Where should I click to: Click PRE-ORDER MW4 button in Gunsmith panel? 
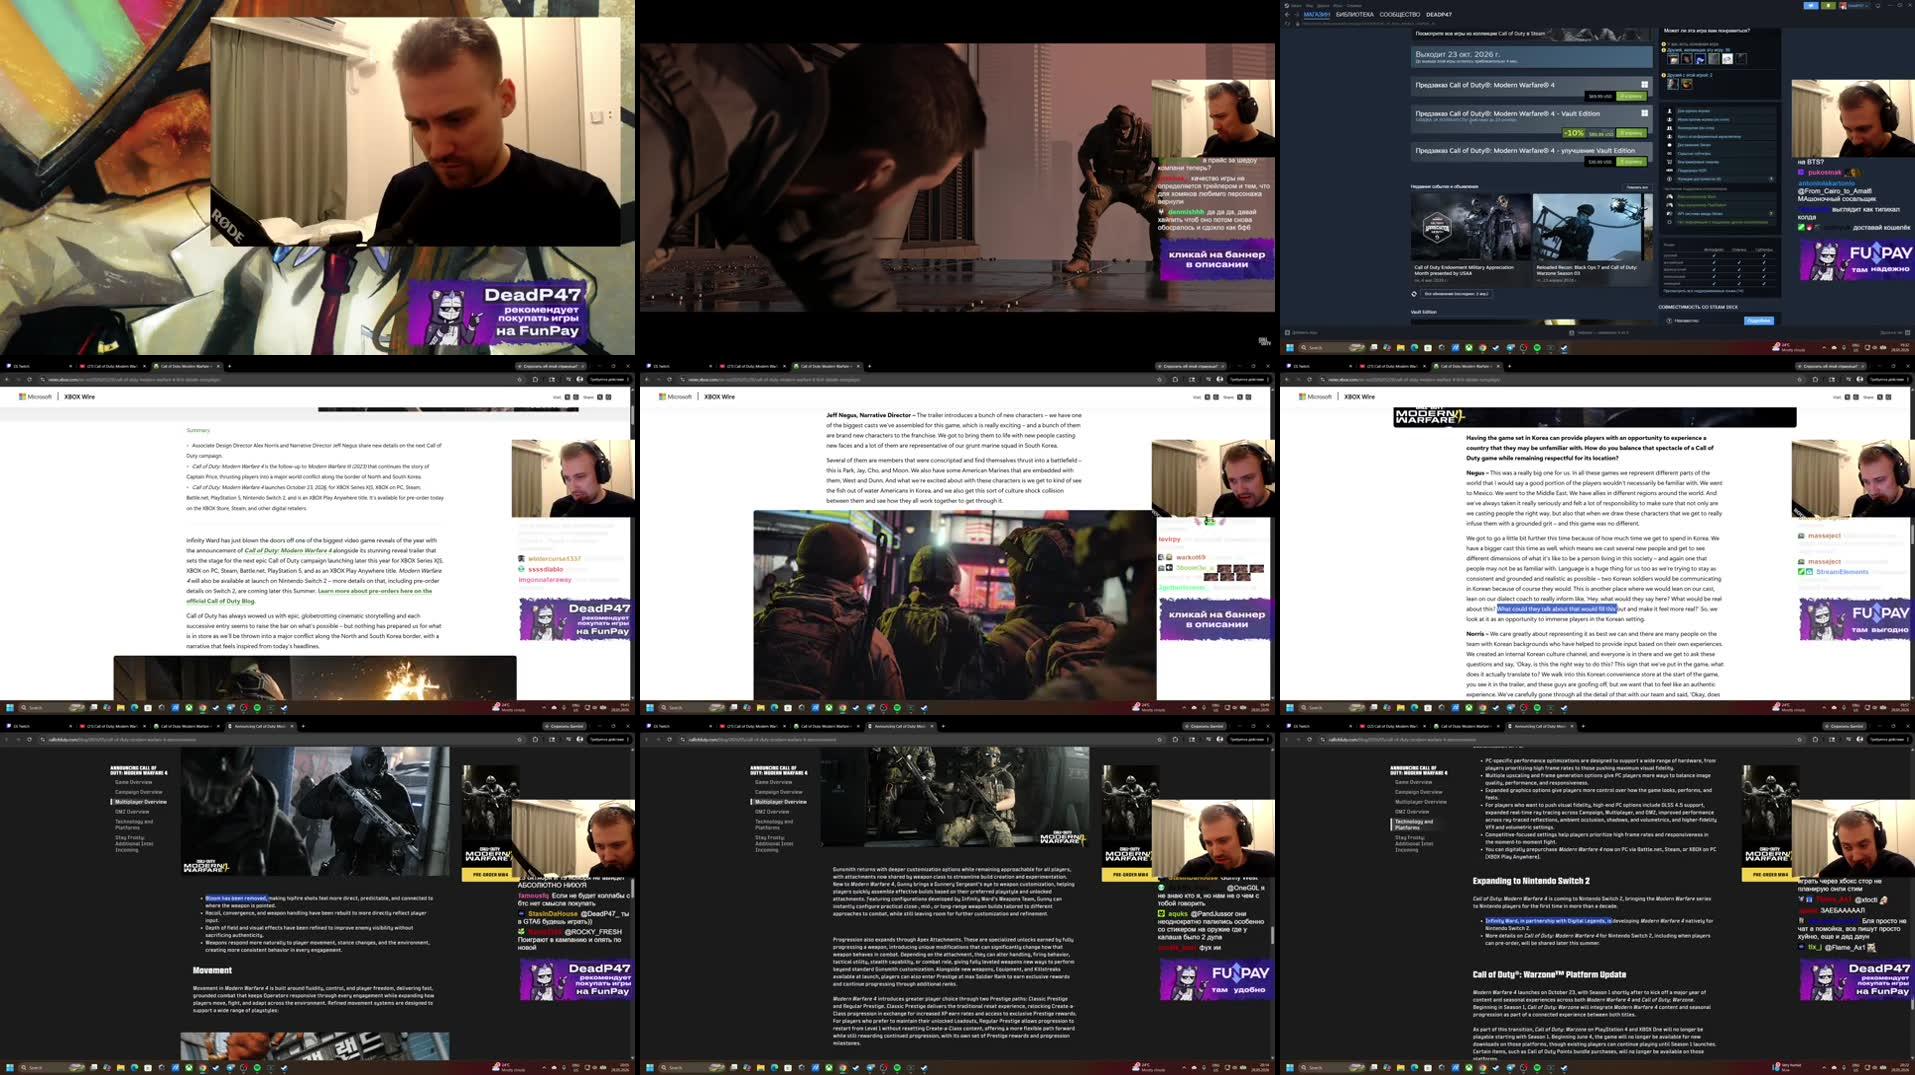click(1130, 874)
